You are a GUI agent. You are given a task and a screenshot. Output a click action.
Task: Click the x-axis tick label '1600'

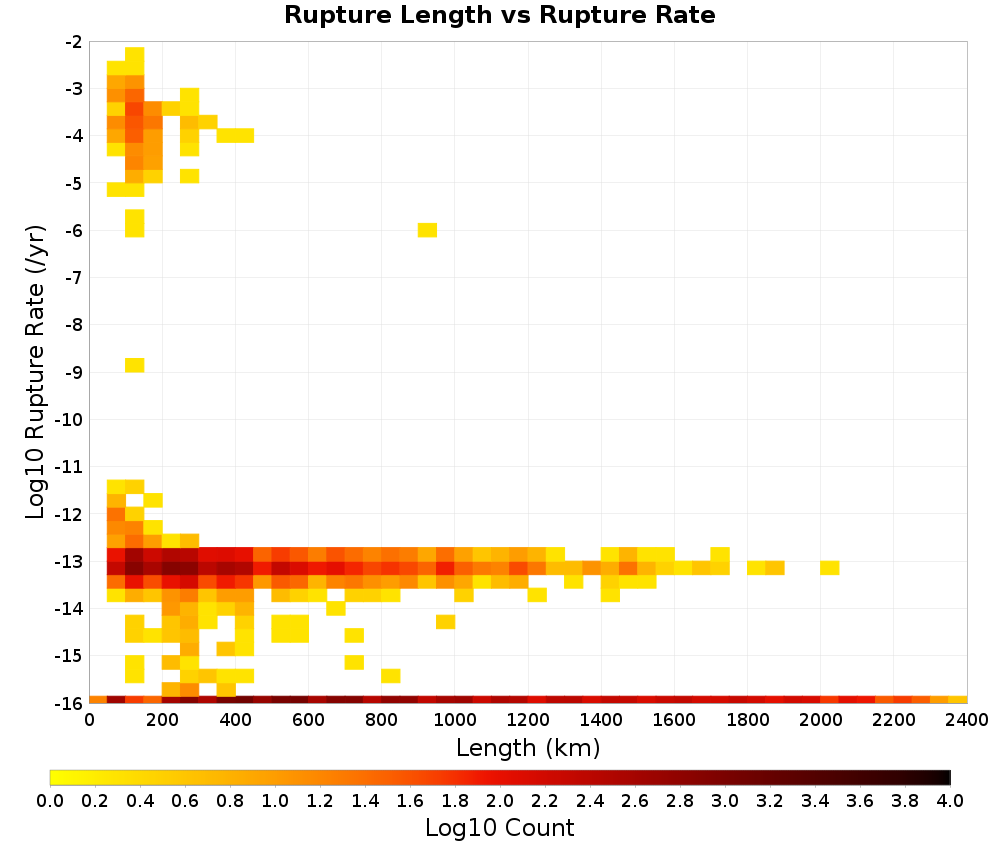pyautogui.click(x=674, y=721)
